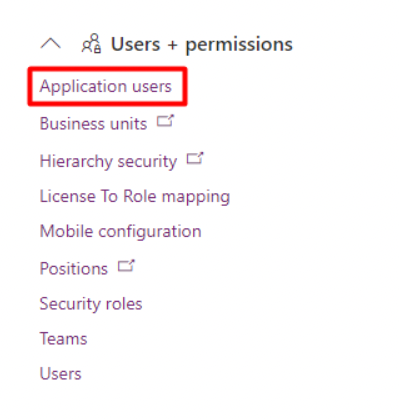Collapse the Users + permissions section chevron
The width and height of the screenshot is (399, 419).
click(50, 44)
